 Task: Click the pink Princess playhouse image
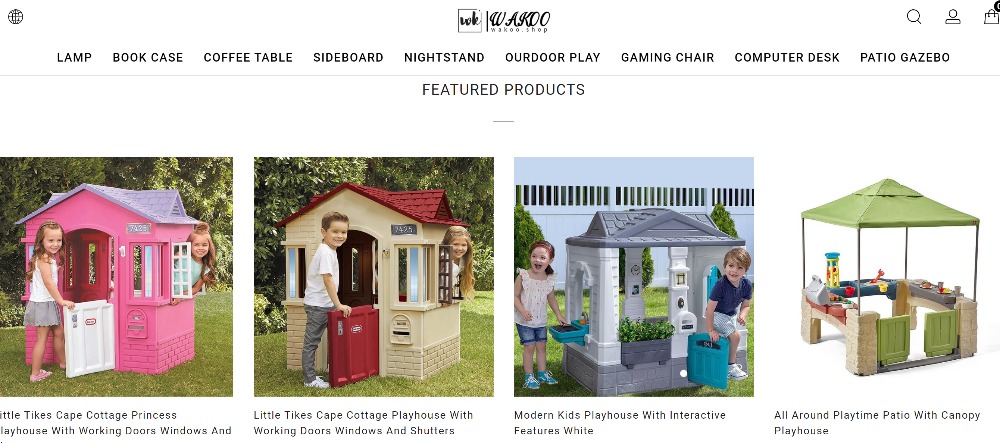(116, 277)
